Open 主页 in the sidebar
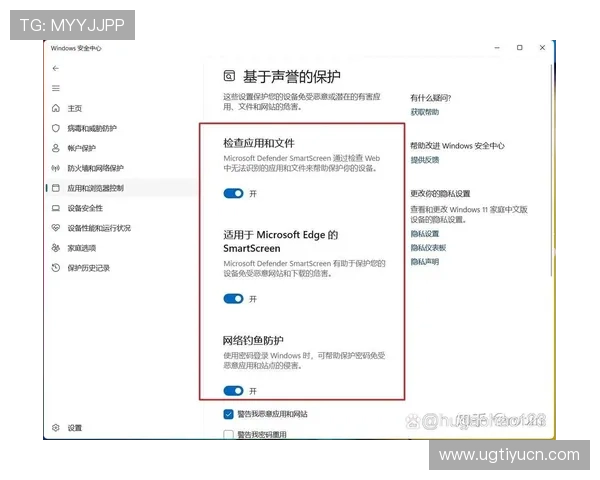This screenshot has width=600, height=480. tap(75, 108)
